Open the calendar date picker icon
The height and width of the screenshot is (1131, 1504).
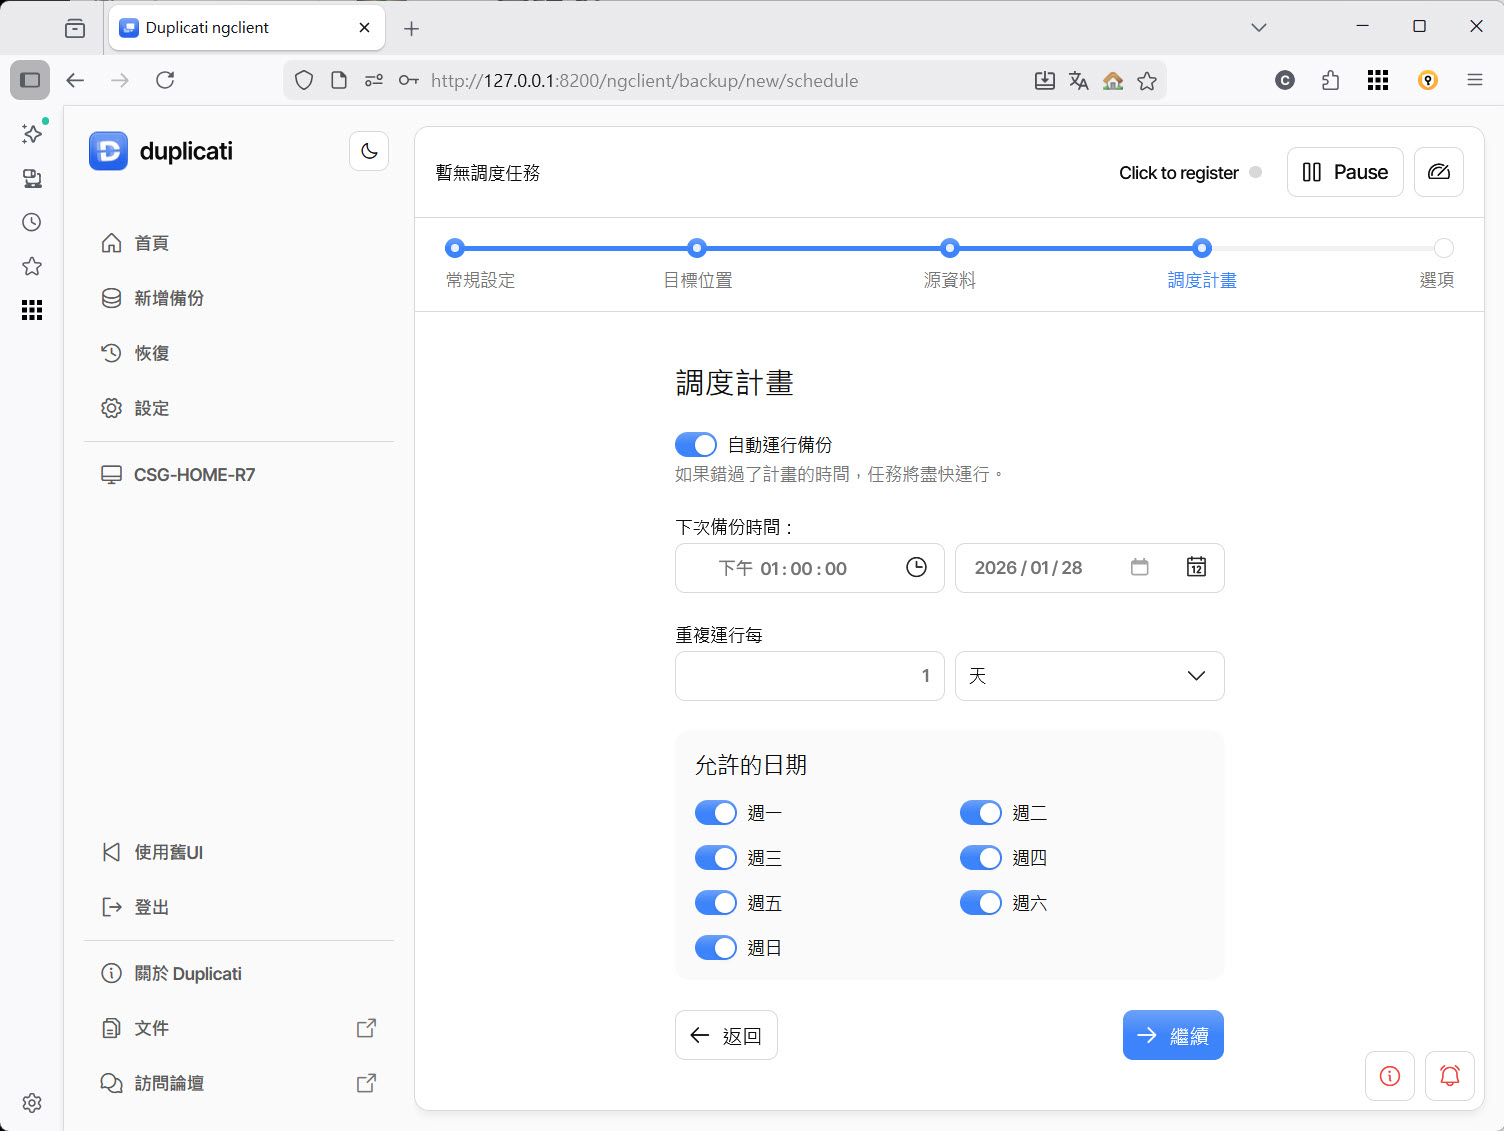[x=1196, y=568]
